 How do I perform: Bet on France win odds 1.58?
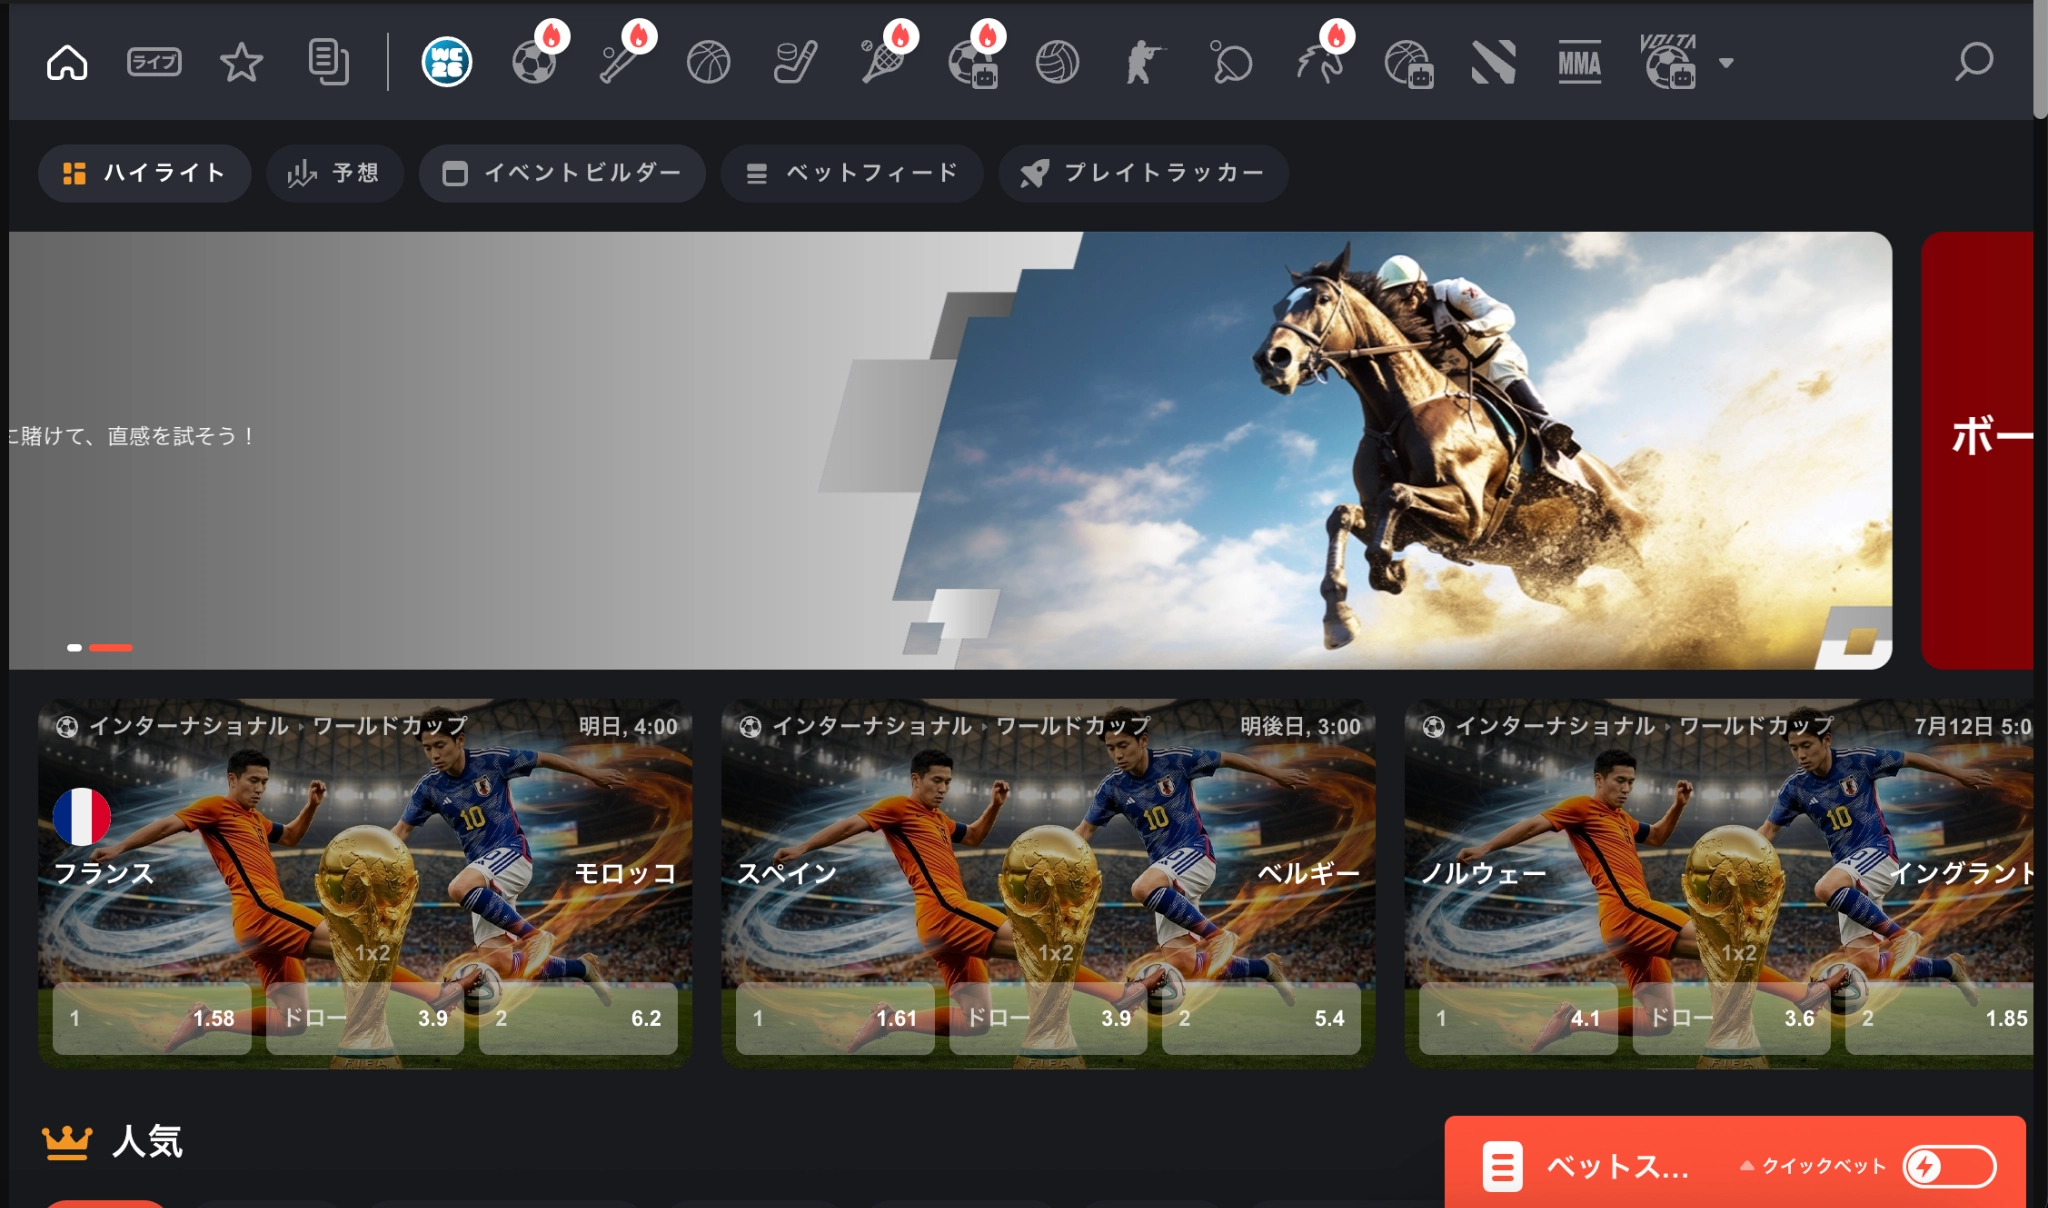152,1018
